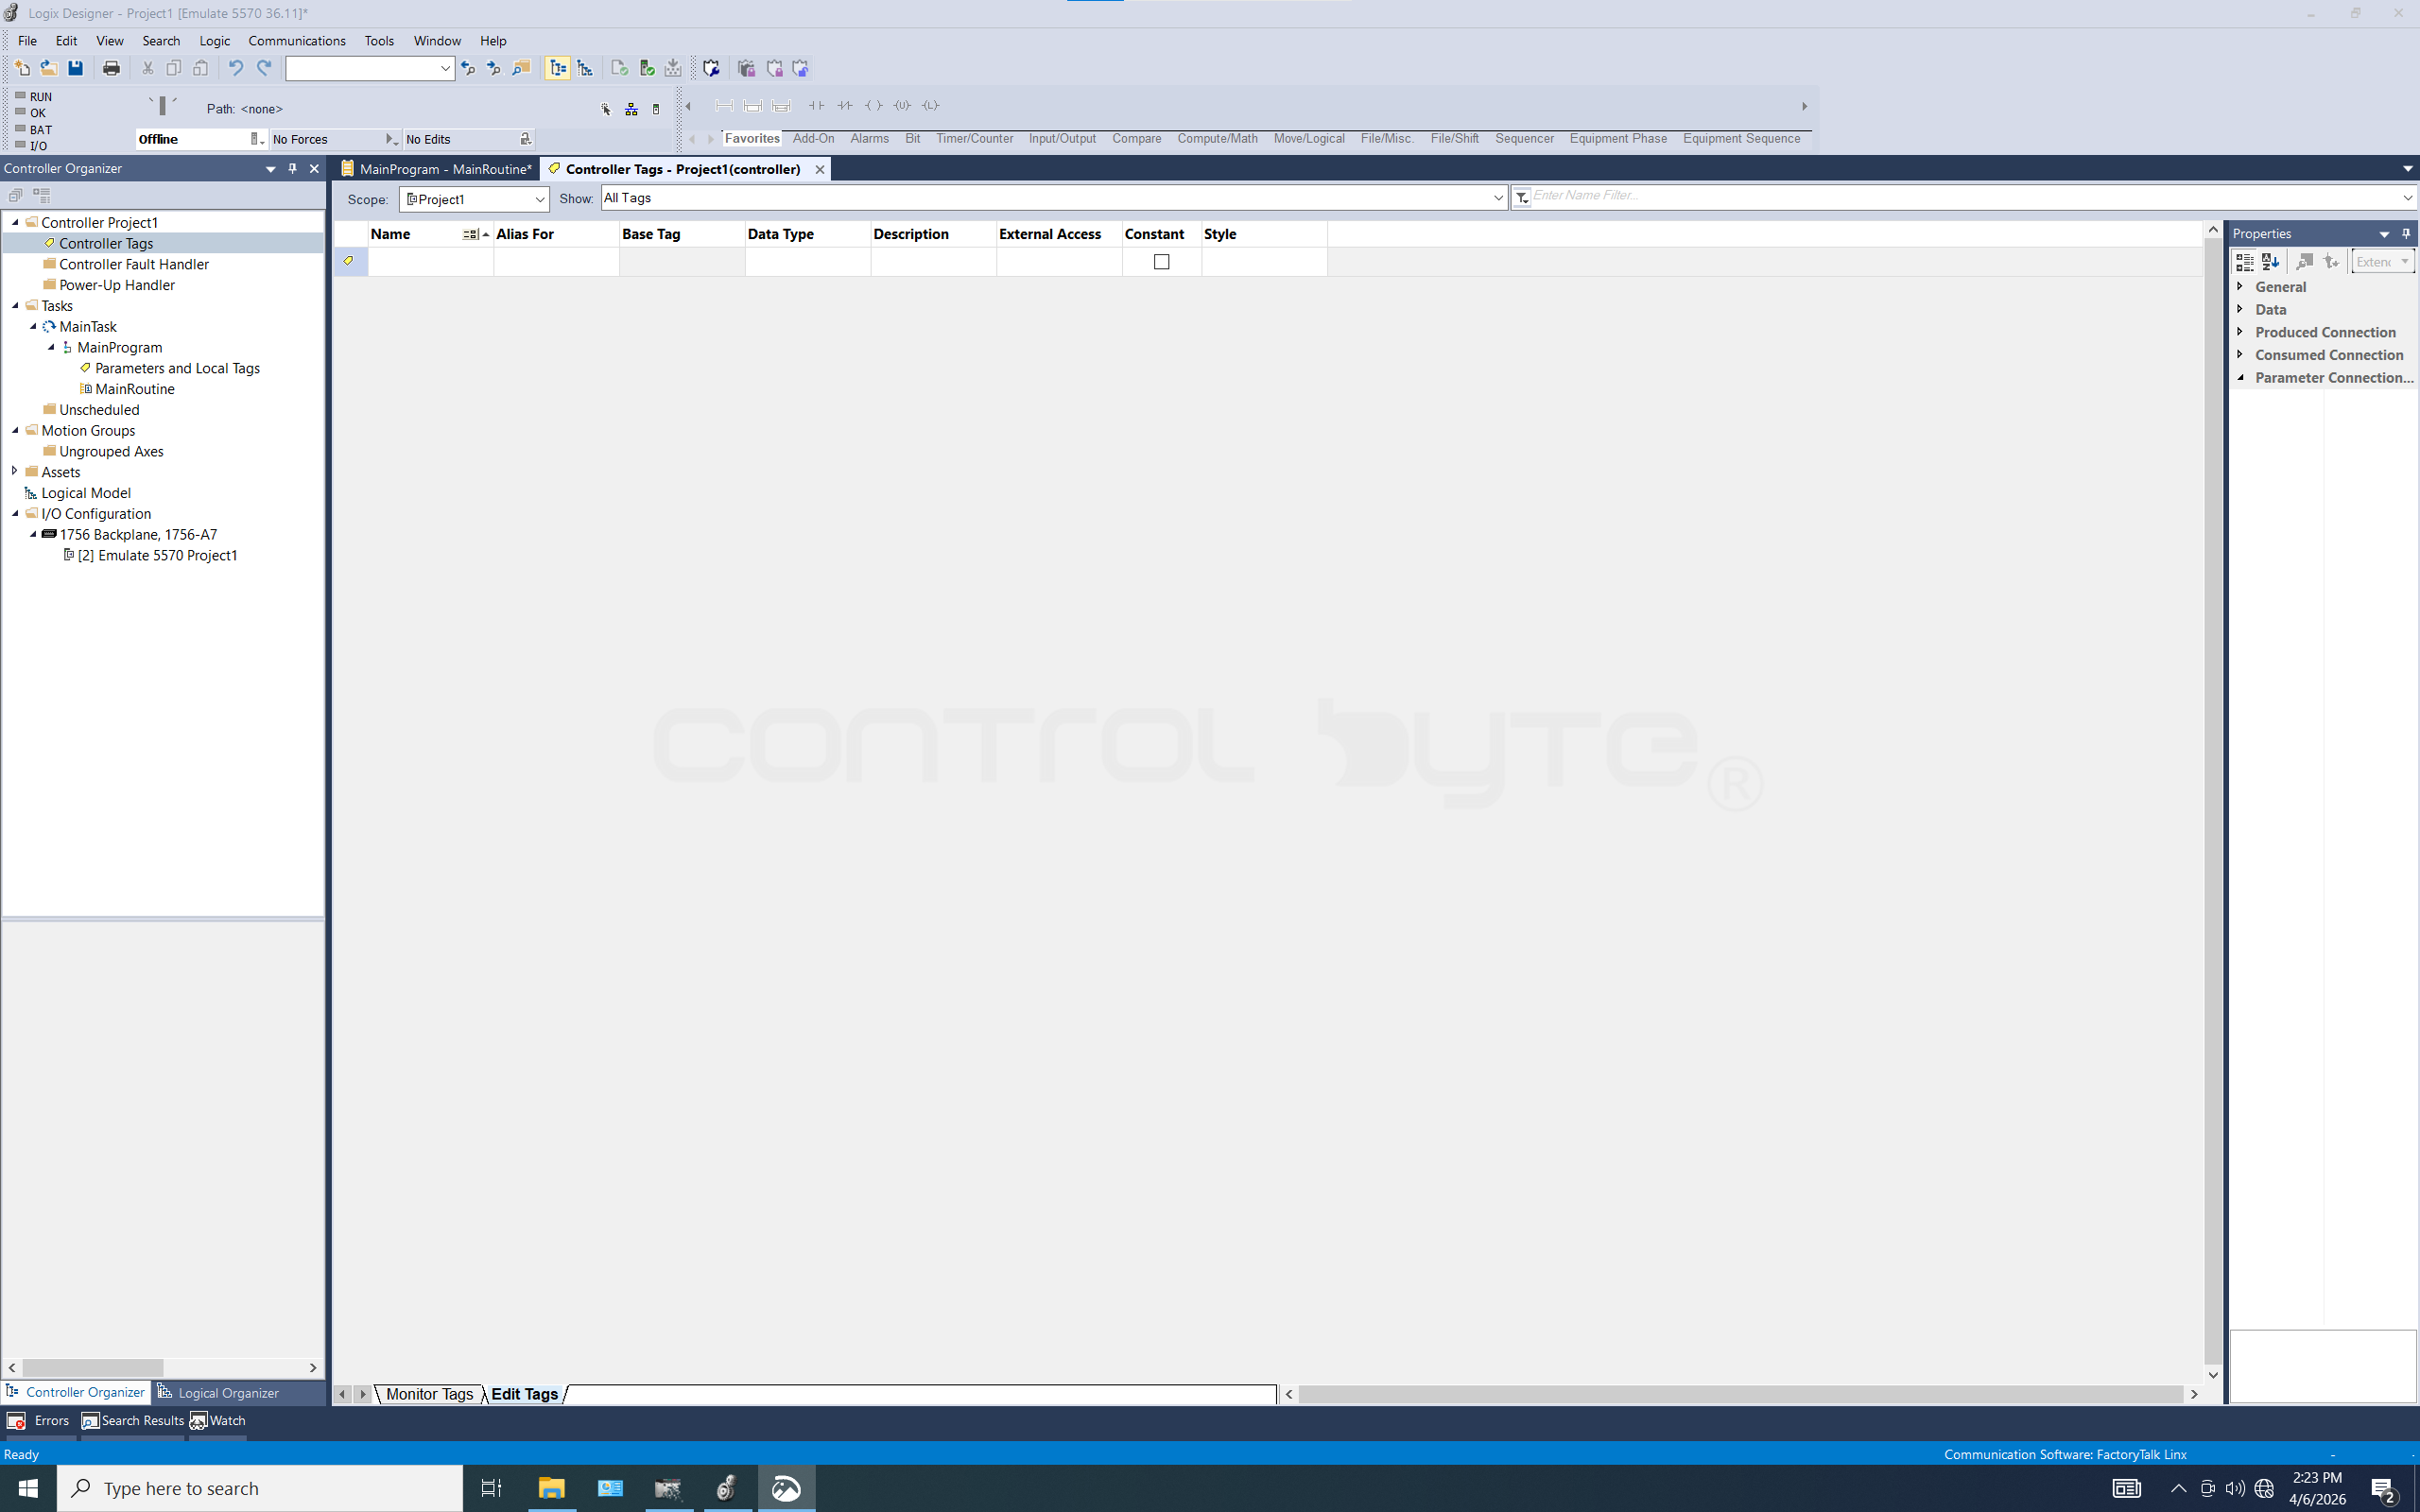Toggle the Logical Organizer view toolbar icon
Image resolution: width=2420 pixels, height=1512 pixels.
point(585,68)
